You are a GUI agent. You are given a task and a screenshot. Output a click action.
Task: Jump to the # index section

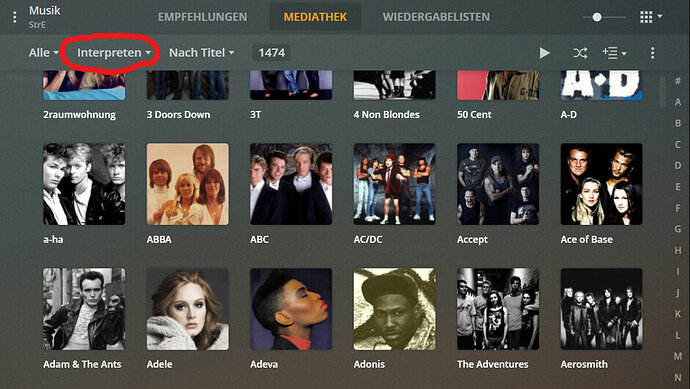(x=678, y=81)
